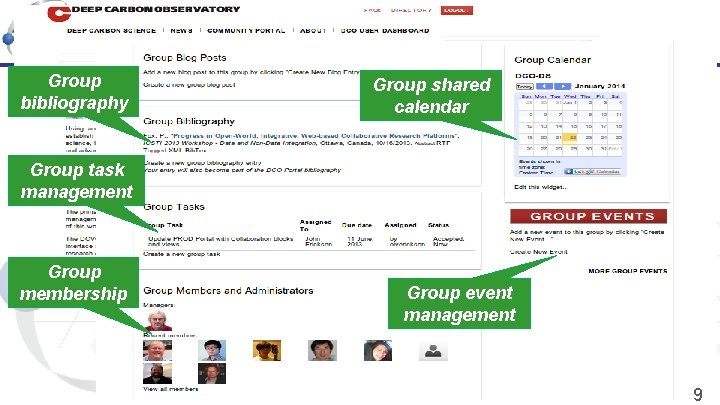Sort tasks by the 'Status' column header

(439, 225)
